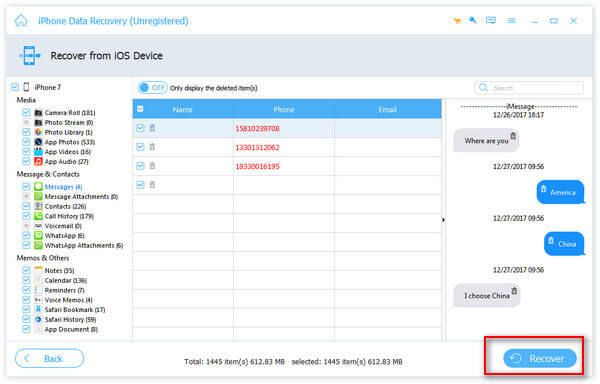Open Voicemail (0) category
This screenshot has height=384, width=600.
63,226
